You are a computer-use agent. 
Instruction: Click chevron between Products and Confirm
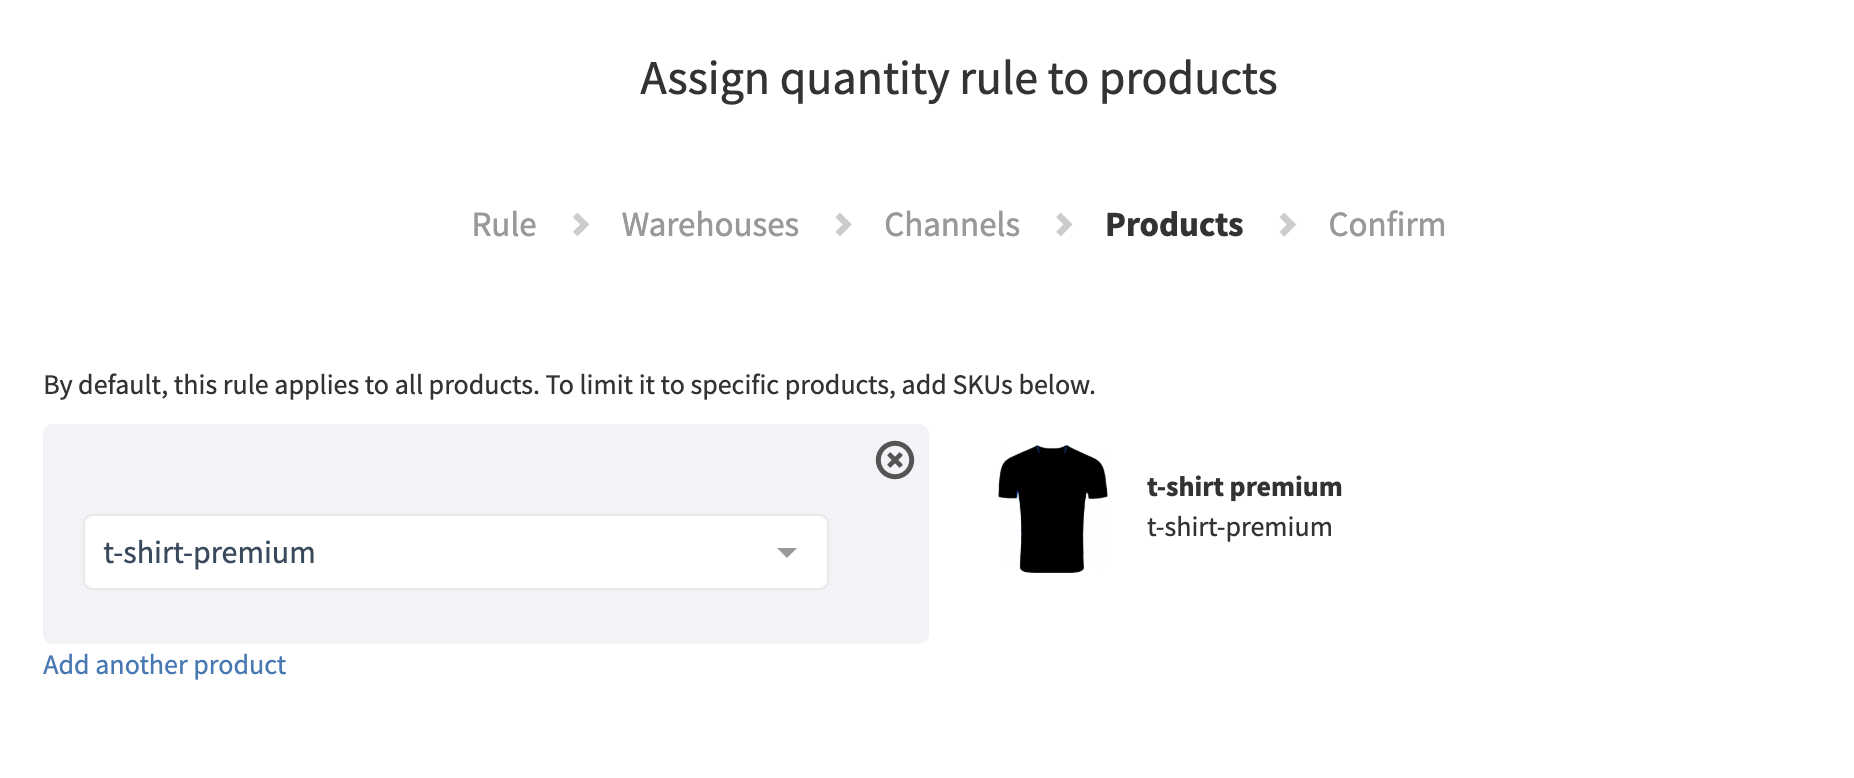click(1287, 225)
